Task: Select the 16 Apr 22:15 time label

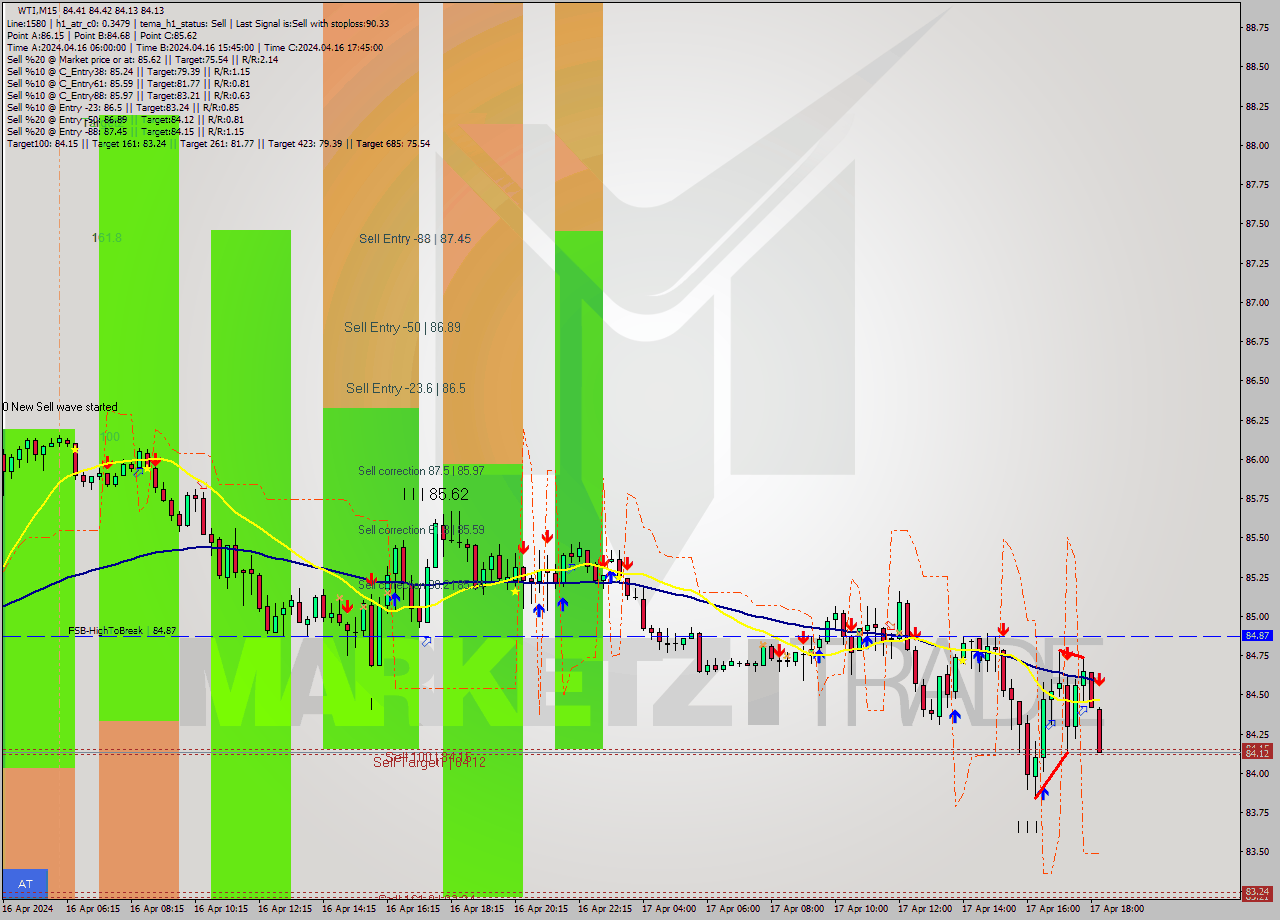Action: (x=605, y=909)
